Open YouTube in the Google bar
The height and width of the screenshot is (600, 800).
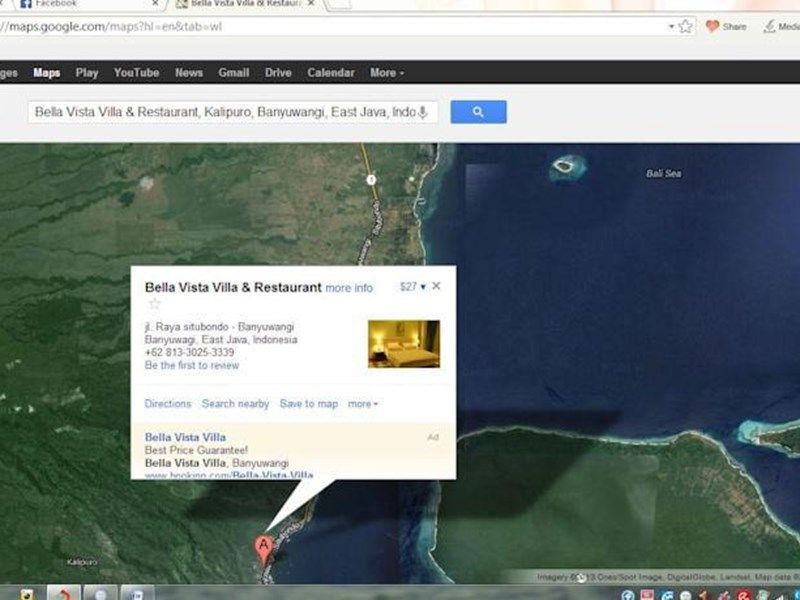pyautogui.click(x=136, y=72)
